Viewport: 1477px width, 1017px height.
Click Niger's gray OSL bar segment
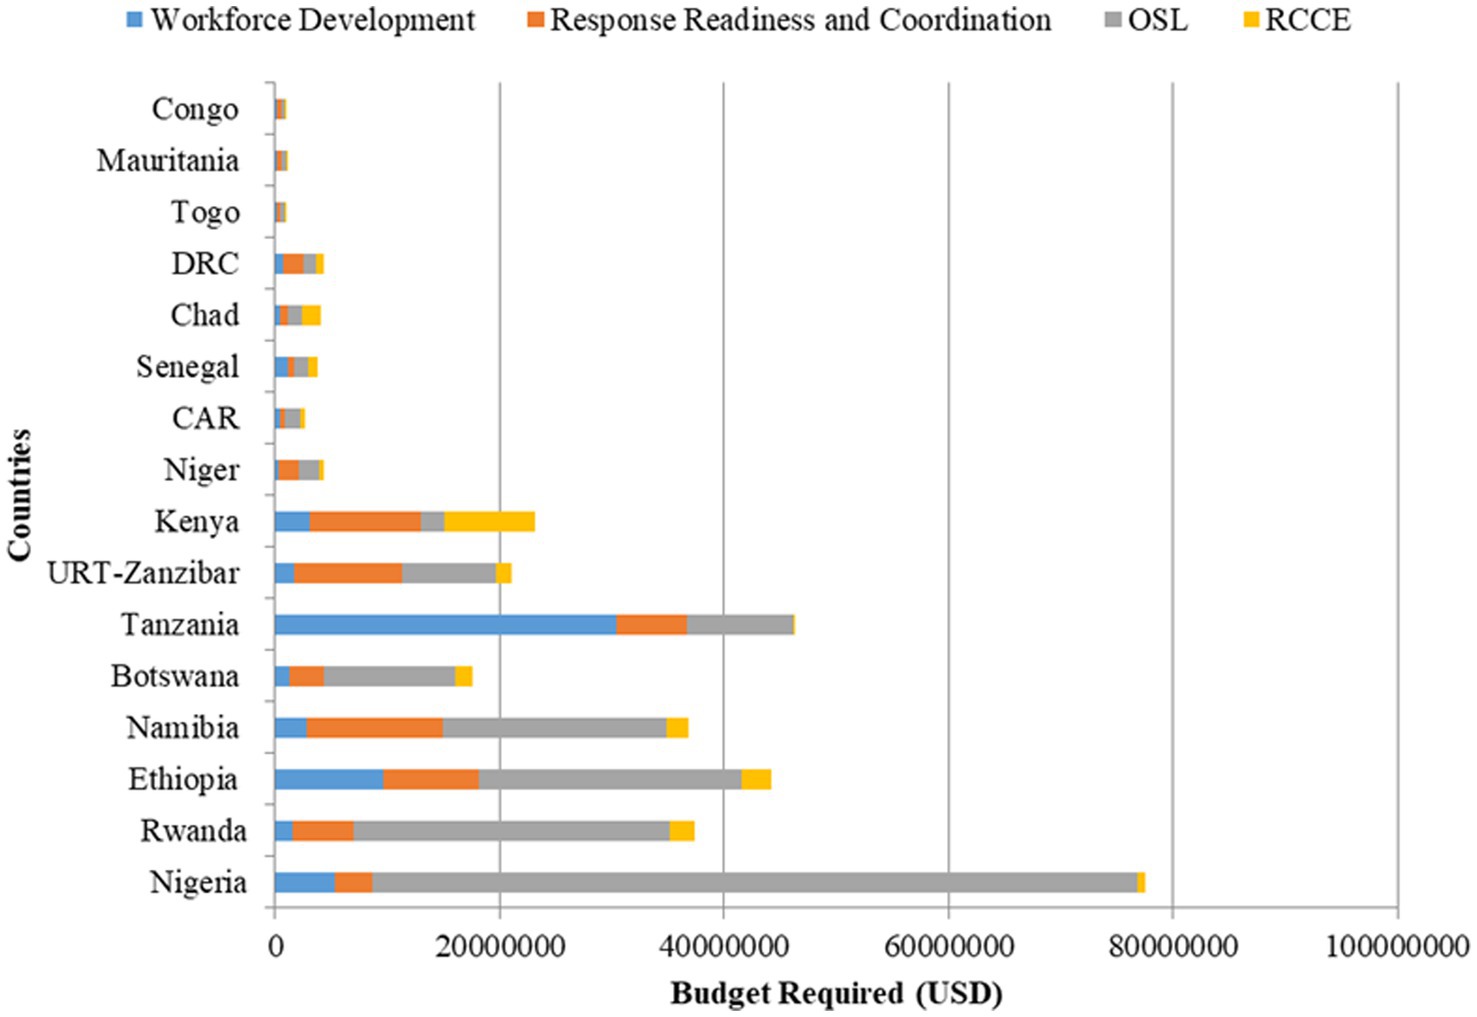(309, 469)
